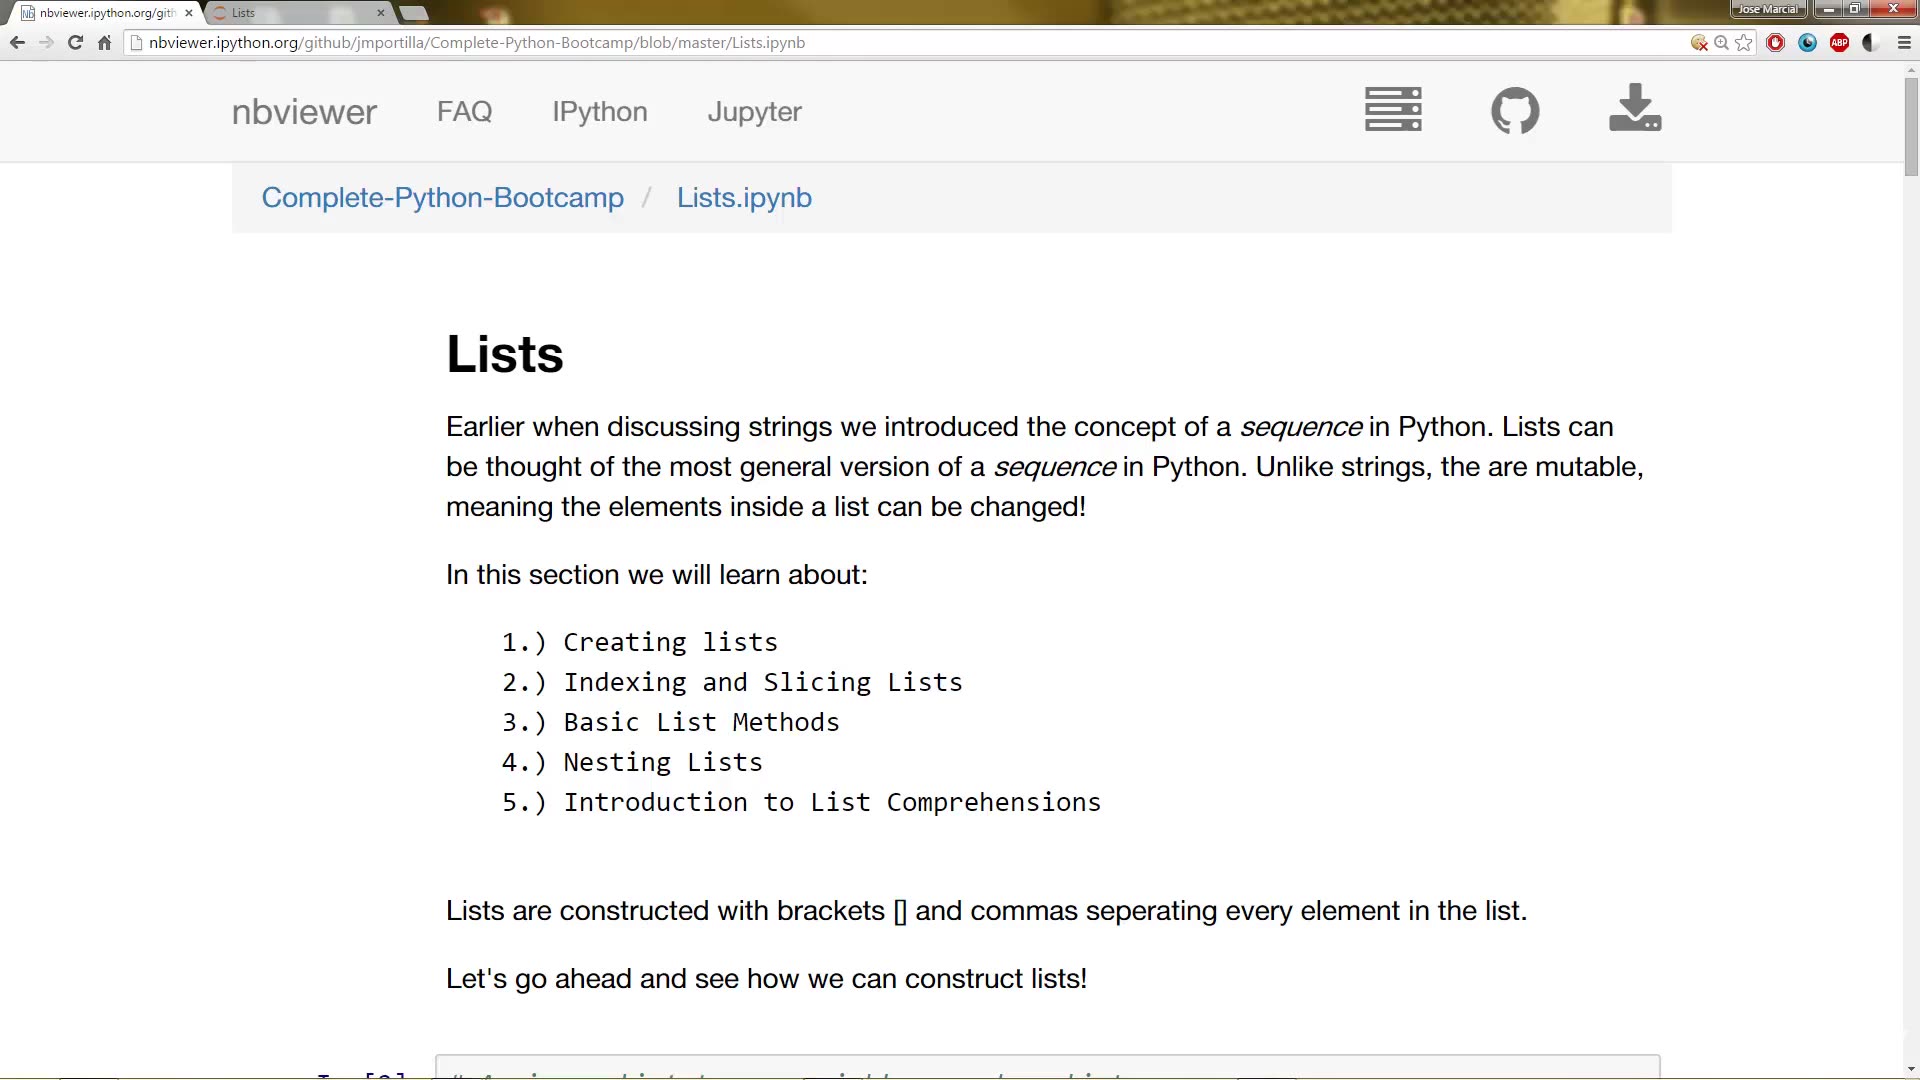Viewport: 1920px width, 1080px height.
Task: Open the blue eye extension
Action: (x=1808, y=43)
